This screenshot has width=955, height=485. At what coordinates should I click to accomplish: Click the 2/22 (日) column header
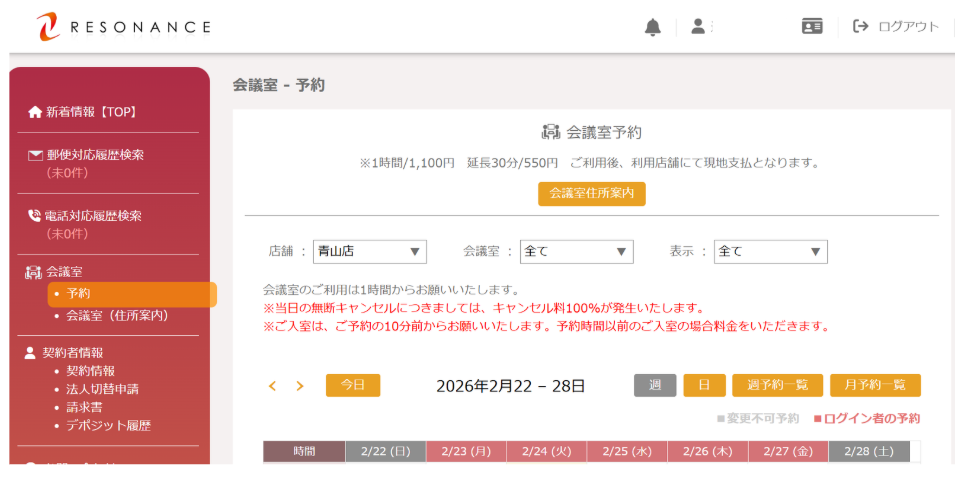(x=386, y=452)
